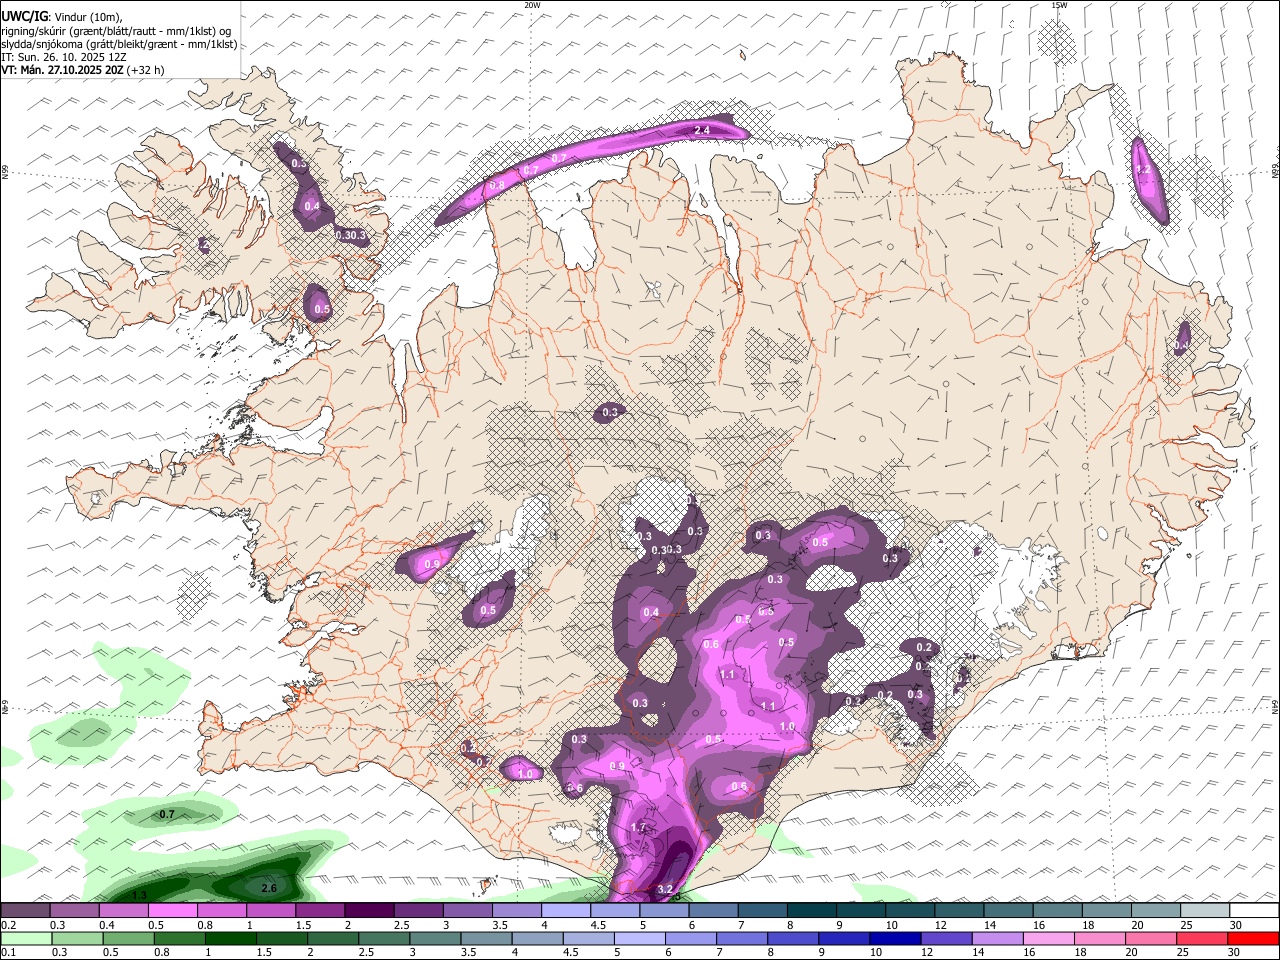The height and width of the screenshot is (960, 1280).
Task: Pick the darkest green 1–1.5 legend swatch
Action: pos(231,938)
